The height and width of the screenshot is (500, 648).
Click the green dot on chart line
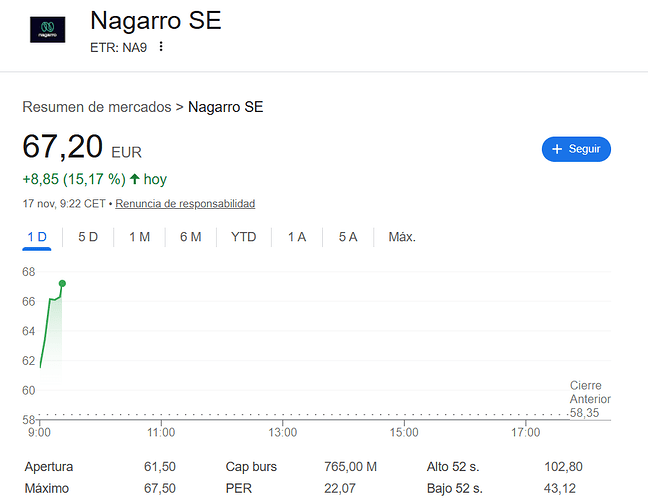63,283
